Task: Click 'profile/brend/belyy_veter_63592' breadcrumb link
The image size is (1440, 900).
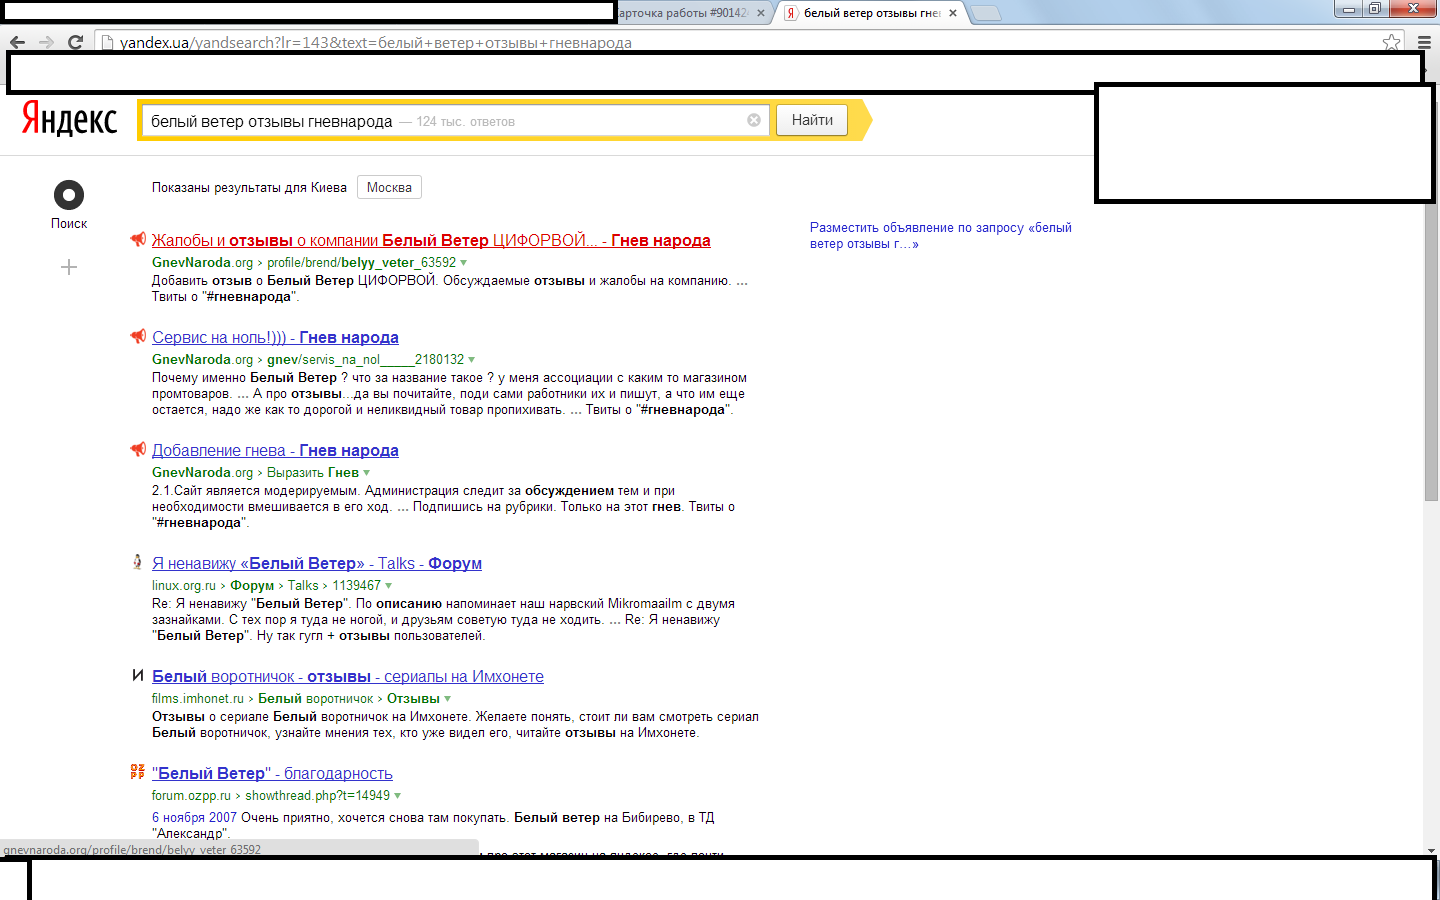Action: (362, 262)
